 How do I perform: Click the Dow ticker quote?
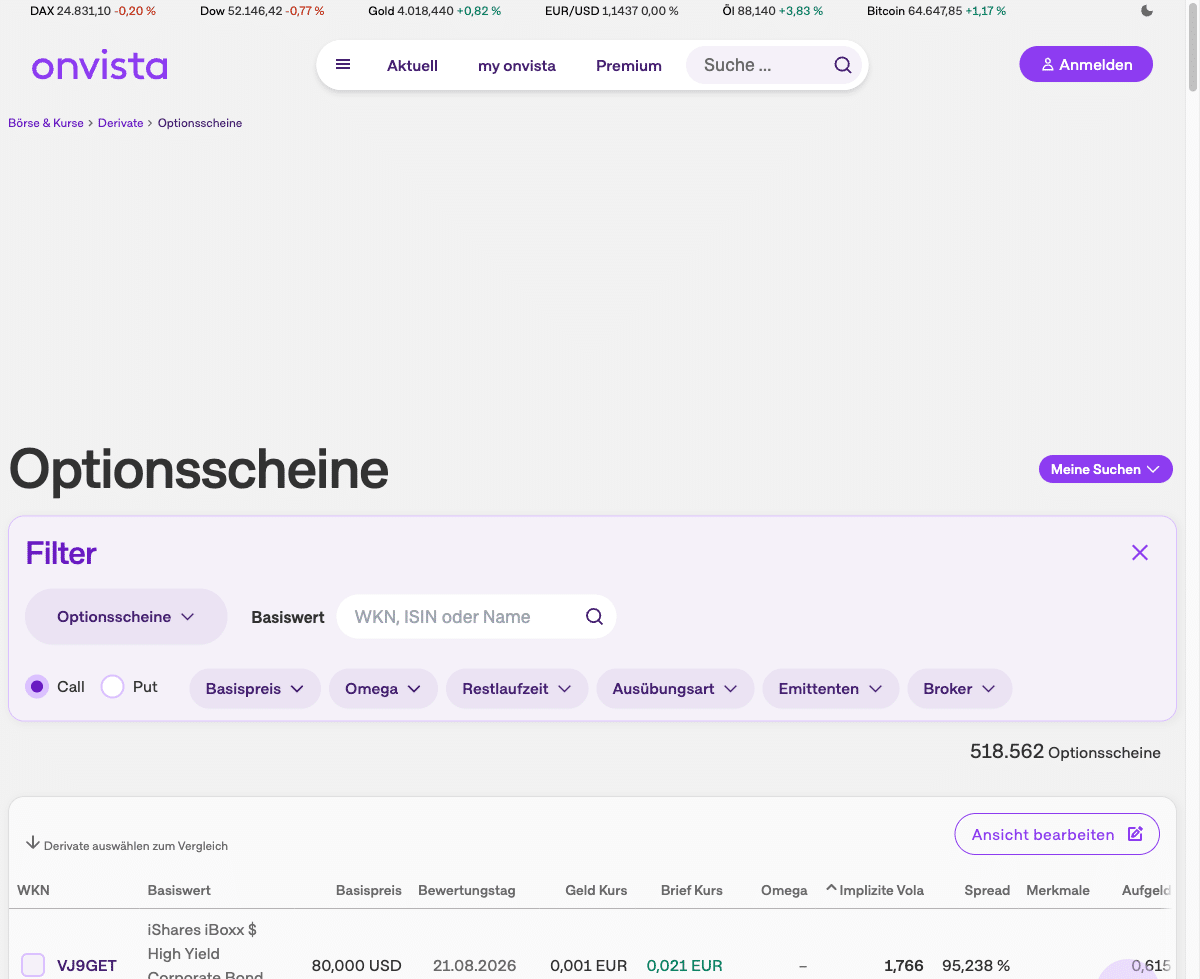[x=263, y=11]
